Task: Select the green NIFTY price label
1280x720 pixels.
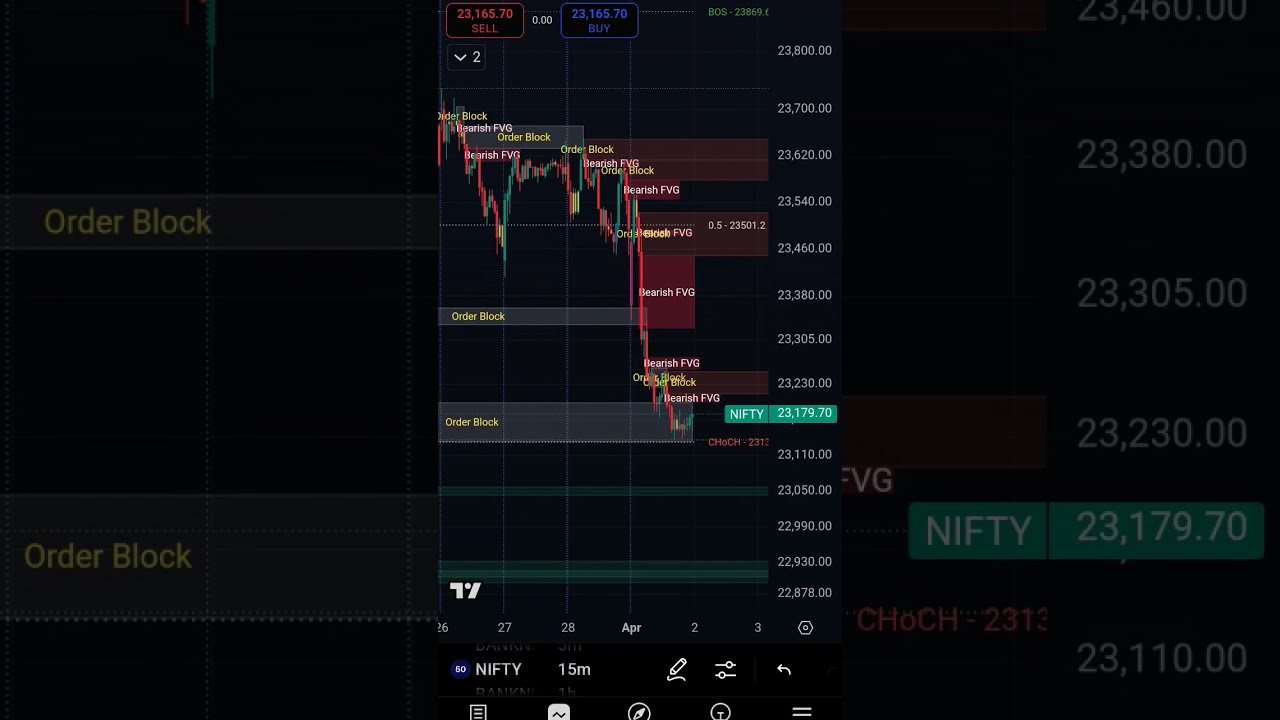Action: (747, 414)
